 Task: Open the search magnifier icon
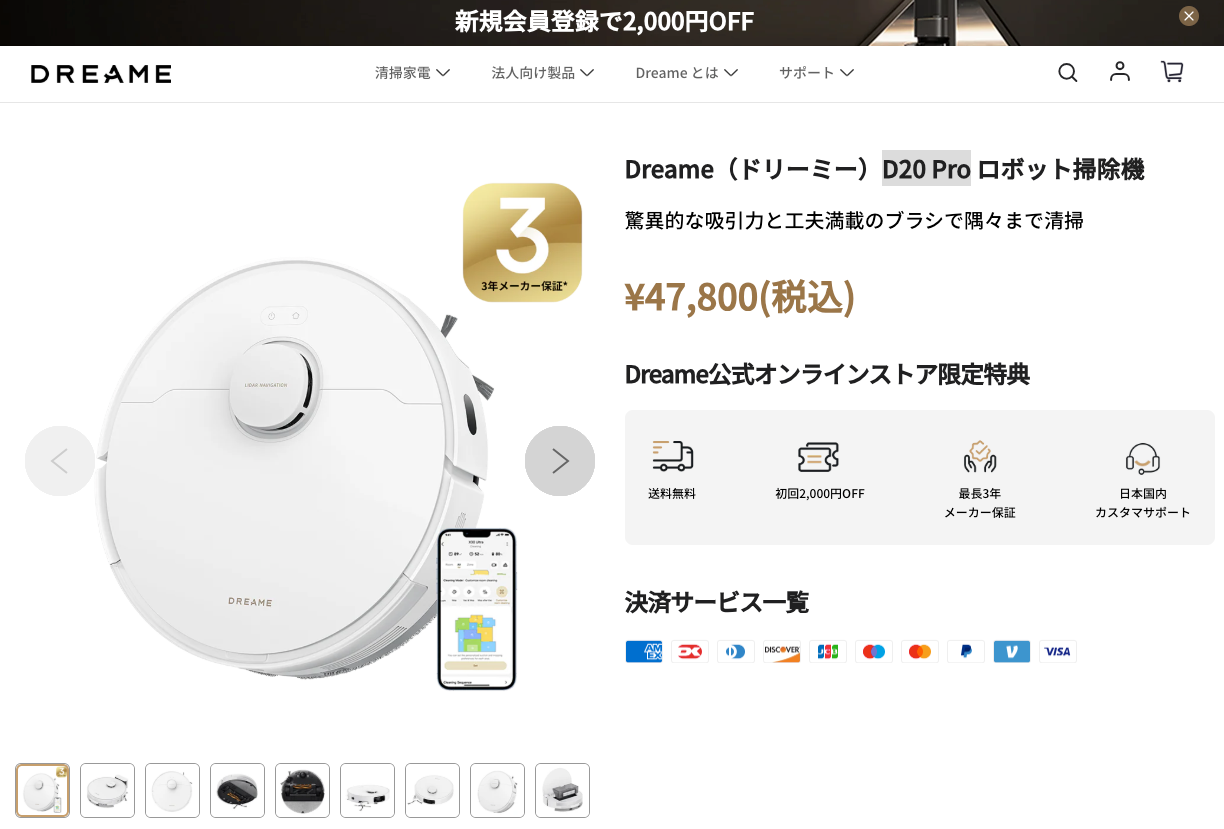pyautogui.click(x=1068, y=72)
